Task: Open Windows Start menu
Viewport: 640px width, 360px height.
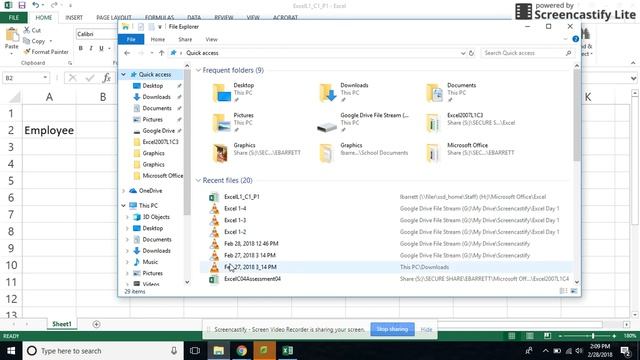Action: pyautogui.click(x=11, y=351)
